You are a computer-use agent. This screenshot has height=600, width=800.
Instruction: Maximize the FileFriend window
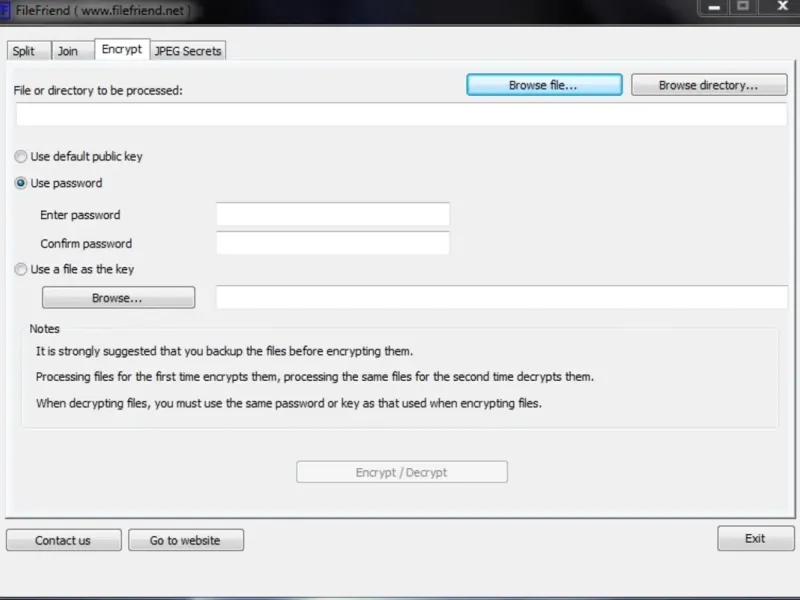click(743, 7)
